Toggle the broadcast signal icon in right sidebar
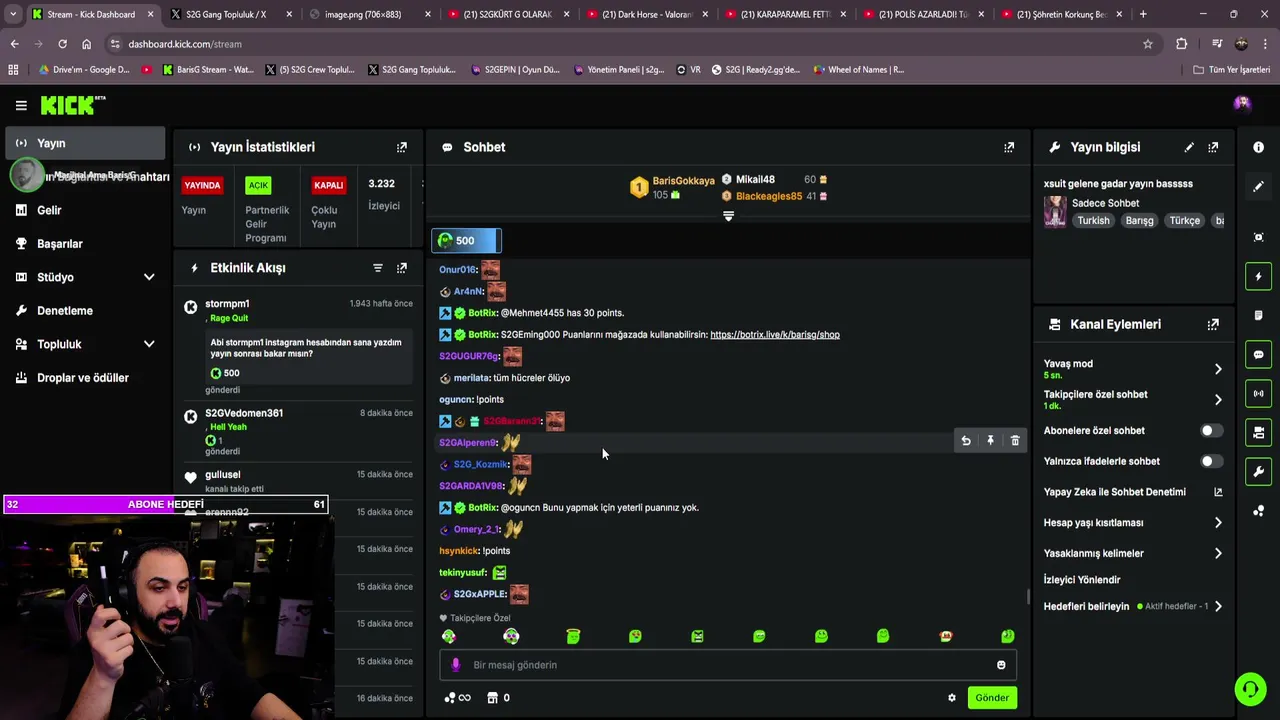 click(x=1258, y=394)
